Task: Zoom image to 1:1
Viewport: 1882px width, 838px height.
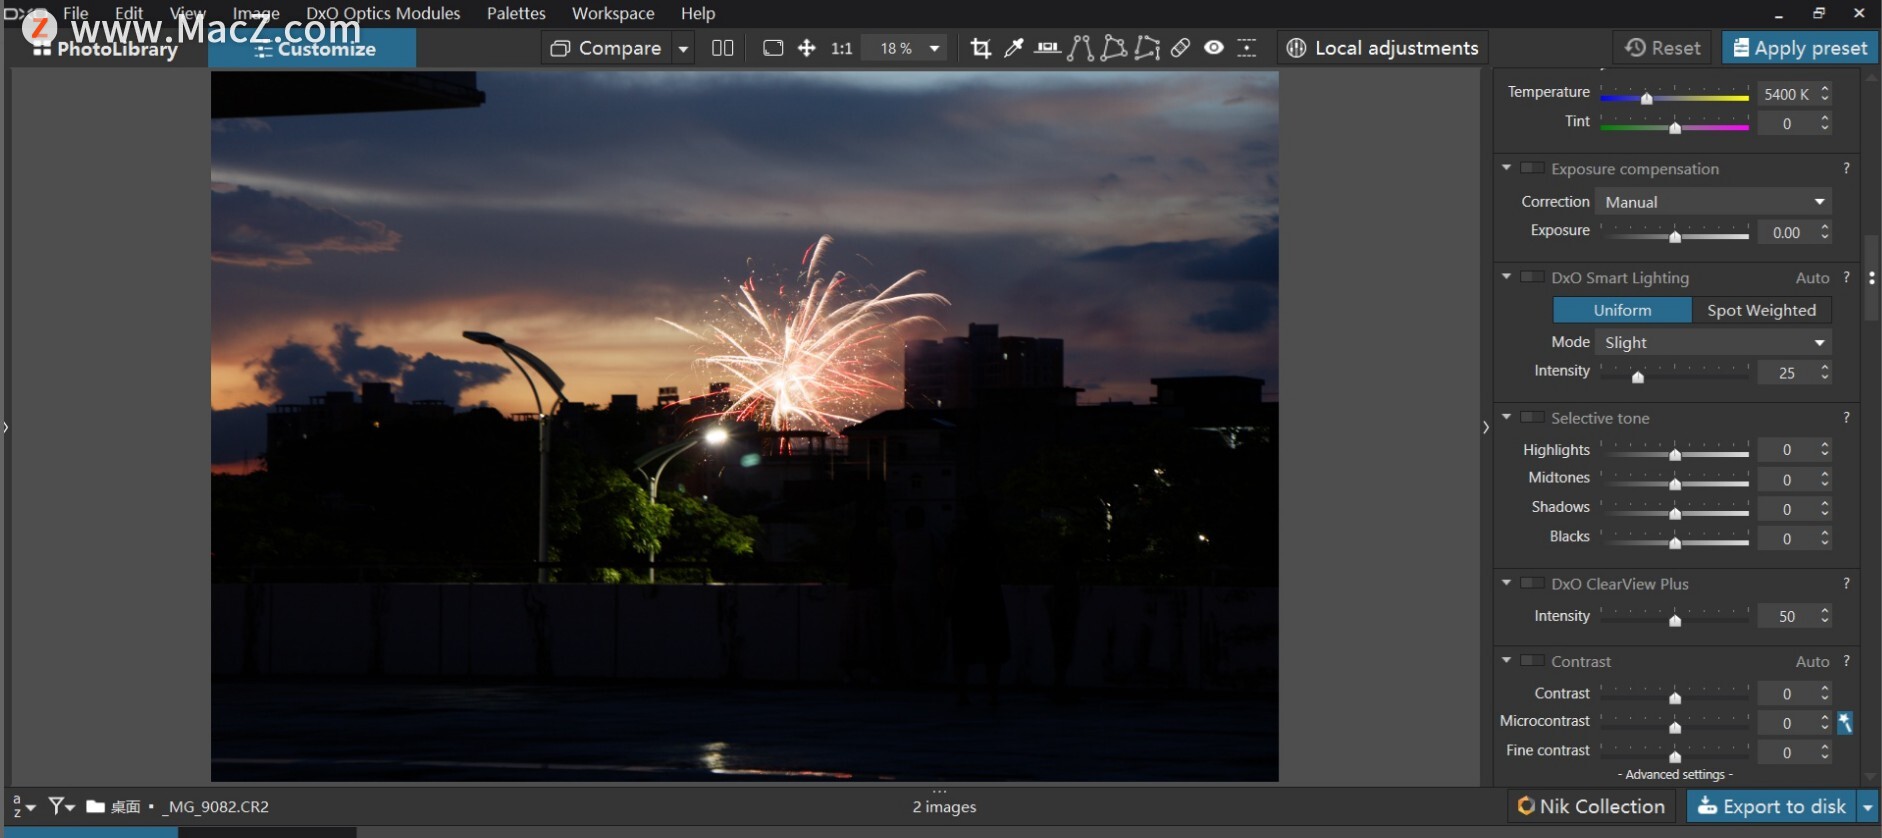Action: click(842, 48)
